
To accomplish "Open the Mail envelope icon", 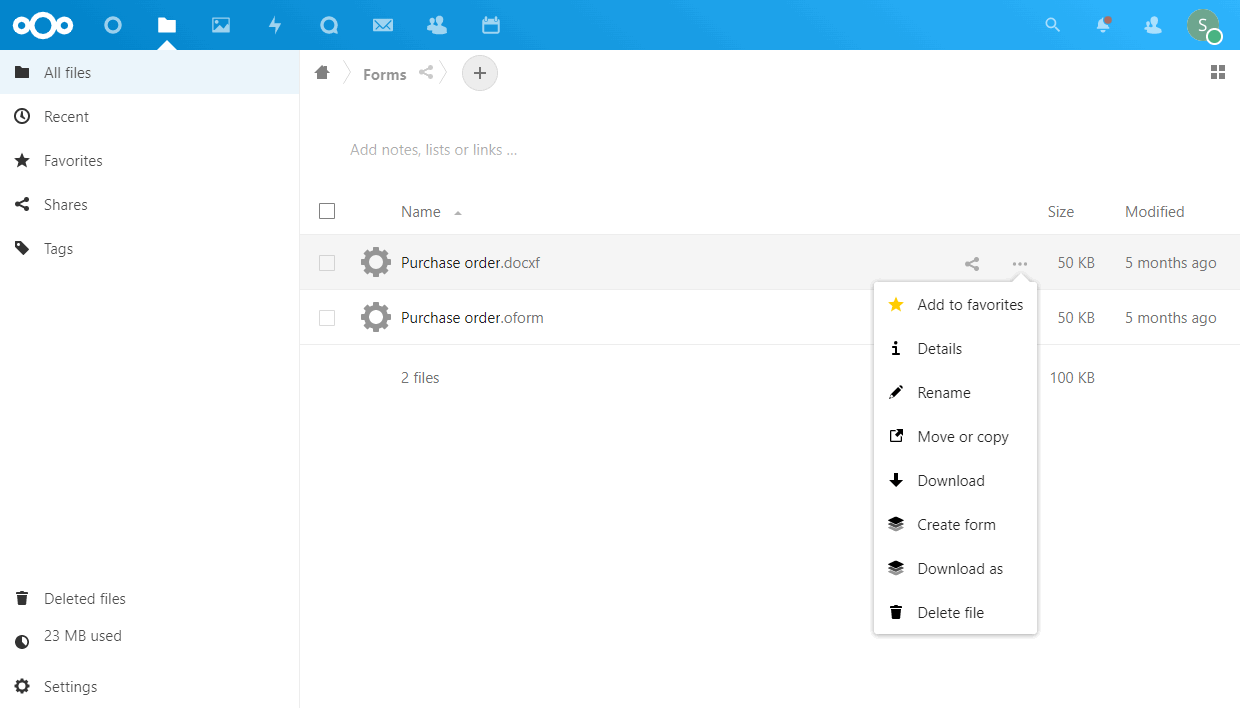I will (383, 25).
